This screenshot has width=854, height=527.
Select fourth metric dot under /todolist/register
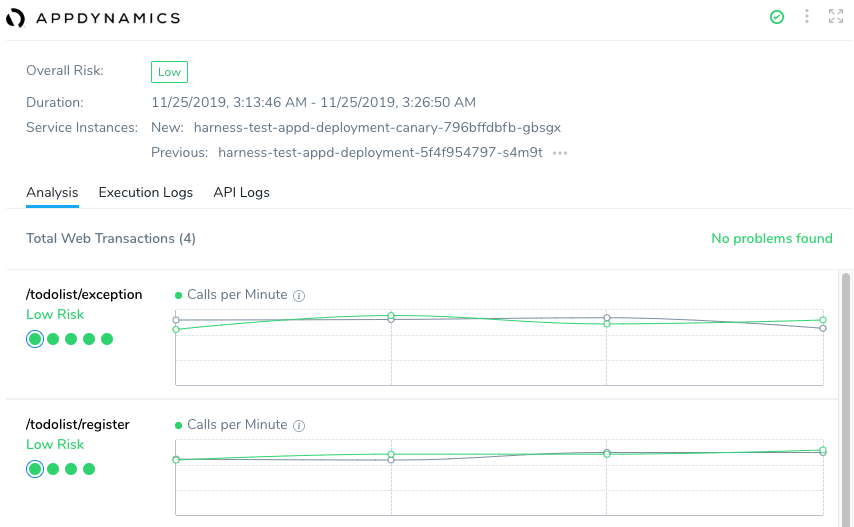(x=89, y=469)
